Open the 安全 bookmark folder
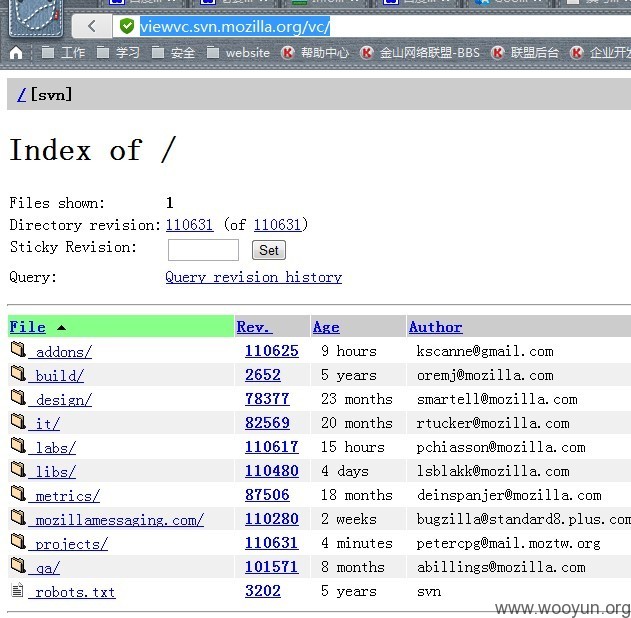Viewport: 631px width, 618px height. (173, 53)
